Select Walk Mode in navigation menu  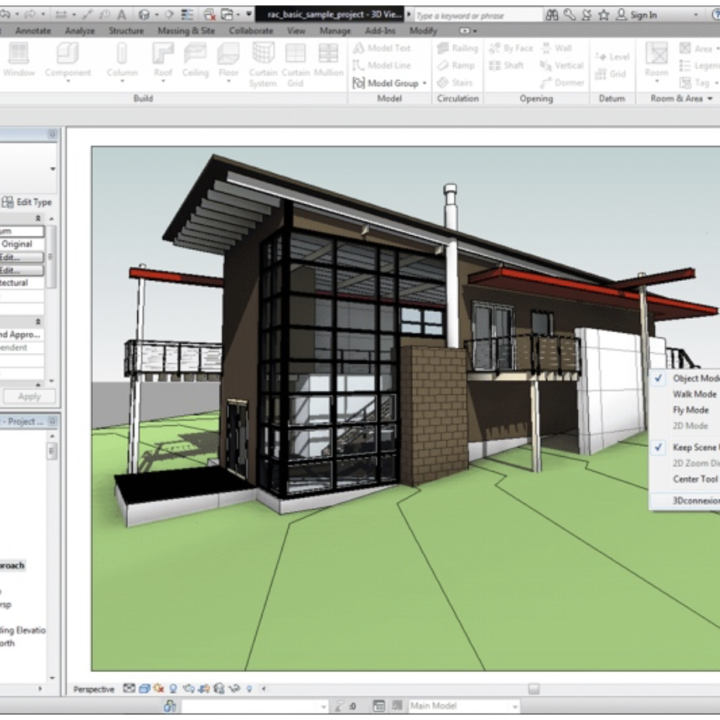[692, 394]
